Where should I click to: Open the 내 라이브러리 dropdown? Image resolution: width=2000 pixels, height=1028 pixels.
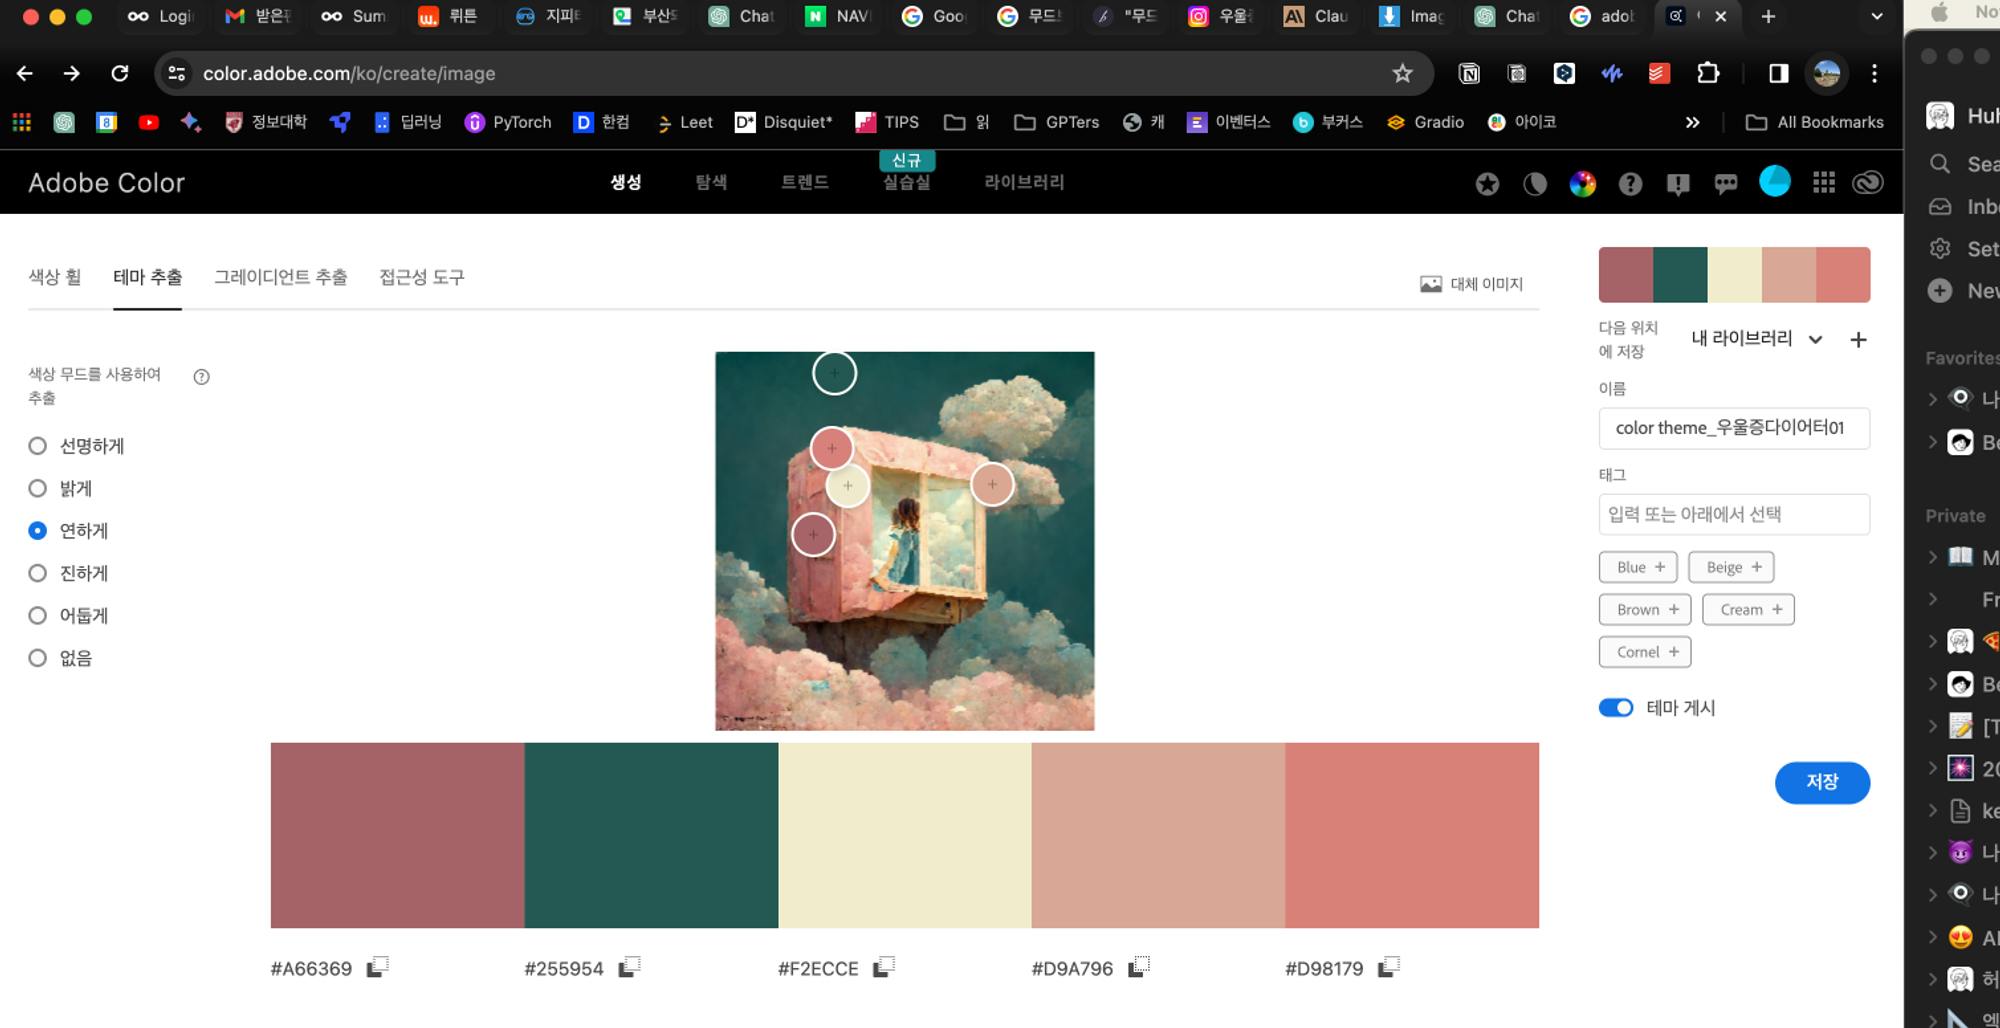[1756, 339]
